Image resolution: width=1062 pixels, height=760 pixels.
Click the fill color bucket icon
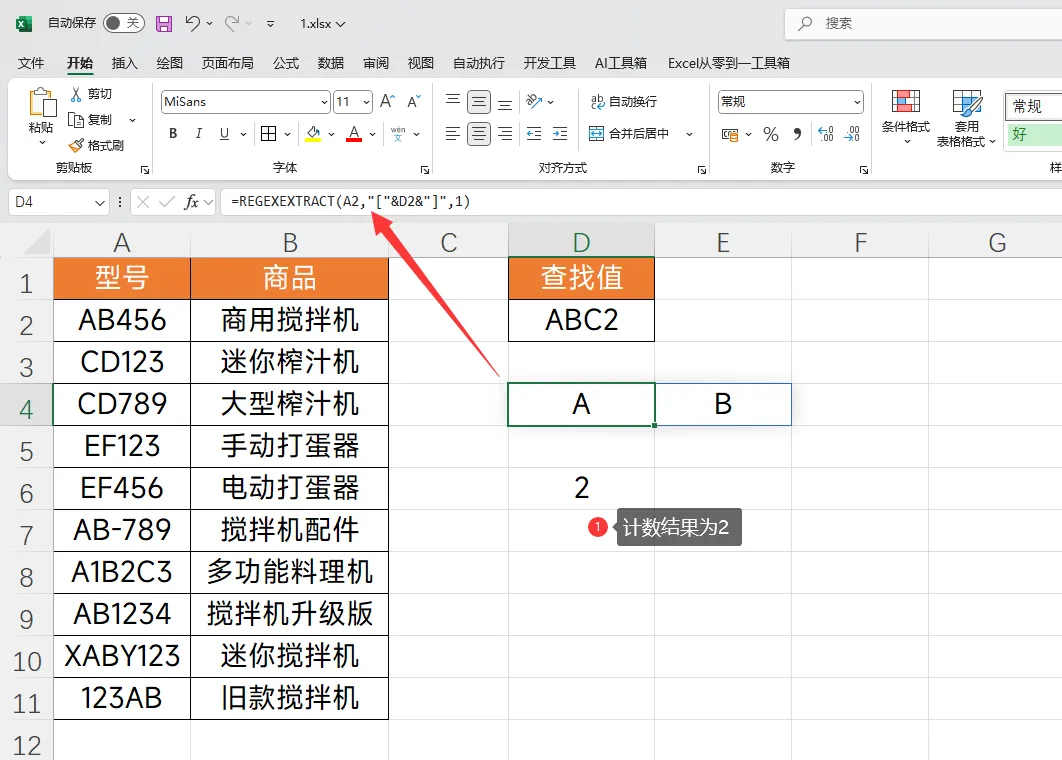tap(313, 133)
